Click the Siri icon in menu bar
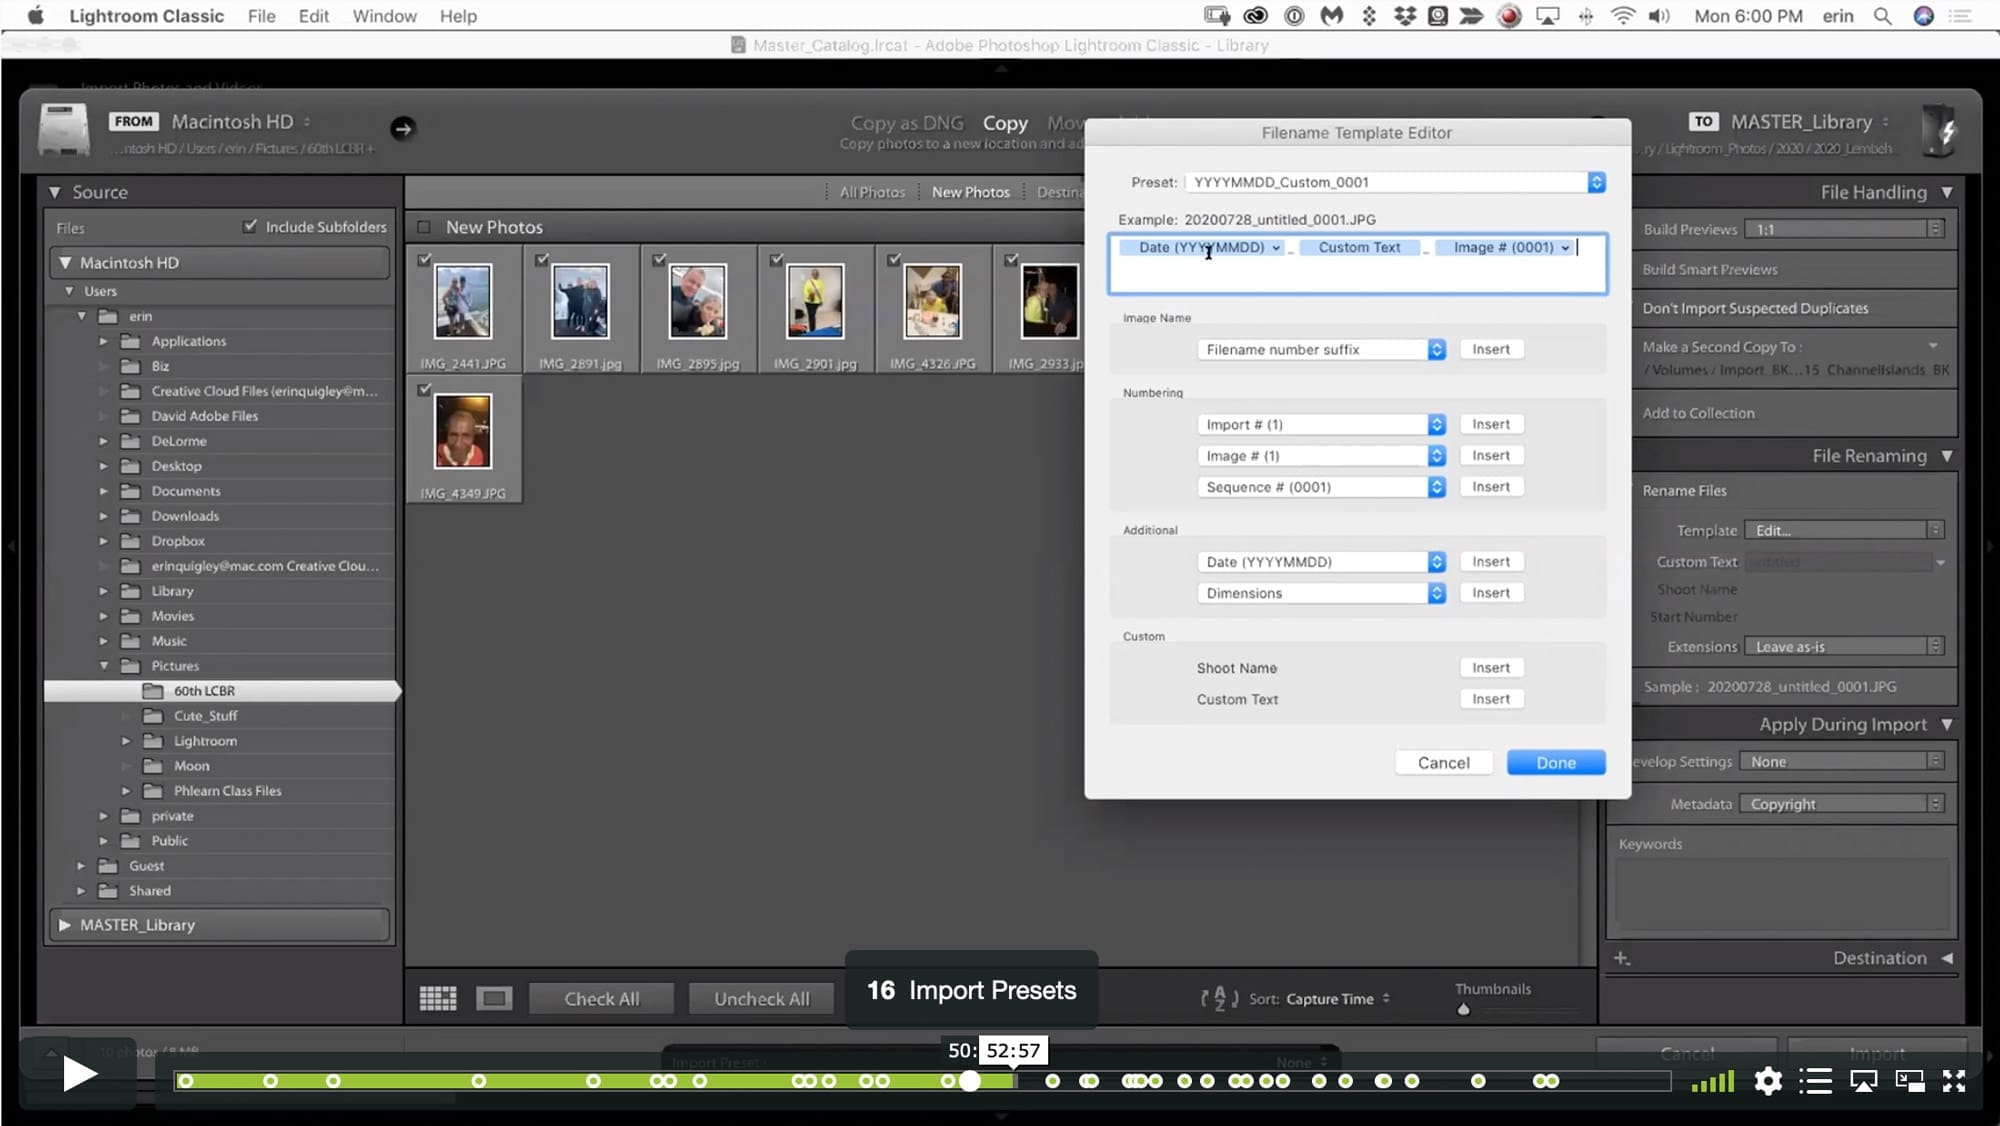Viewport: 2000px width, 1126px height. click(1923, 16)
